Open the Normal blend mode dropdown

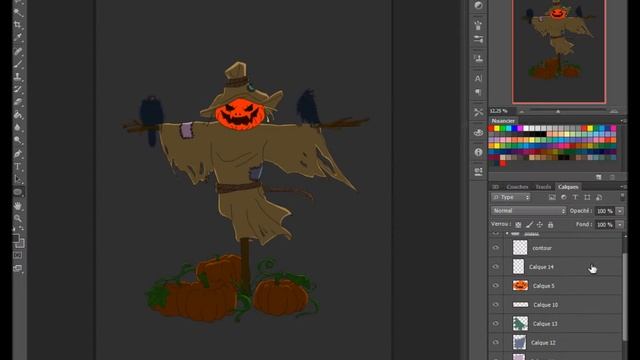(x=528, y=211)
